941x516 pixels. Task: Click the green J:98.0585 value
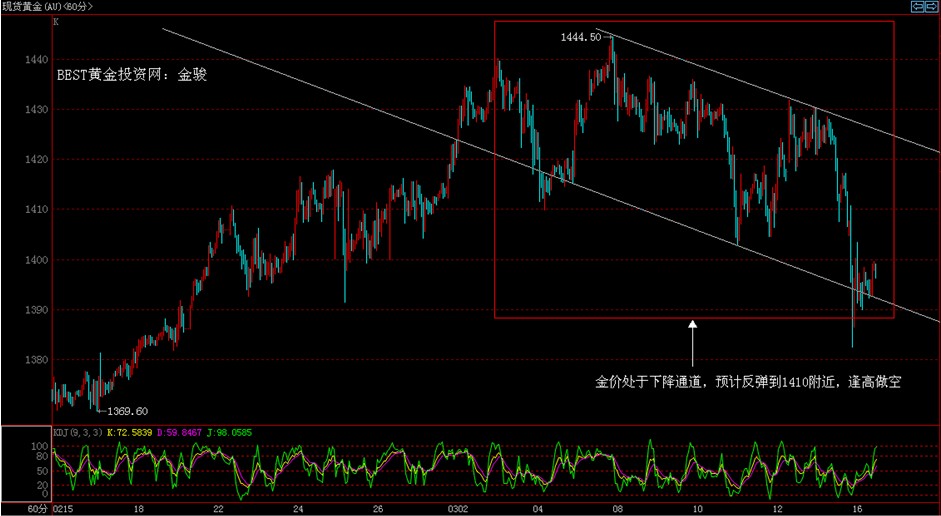coord(230,432)
